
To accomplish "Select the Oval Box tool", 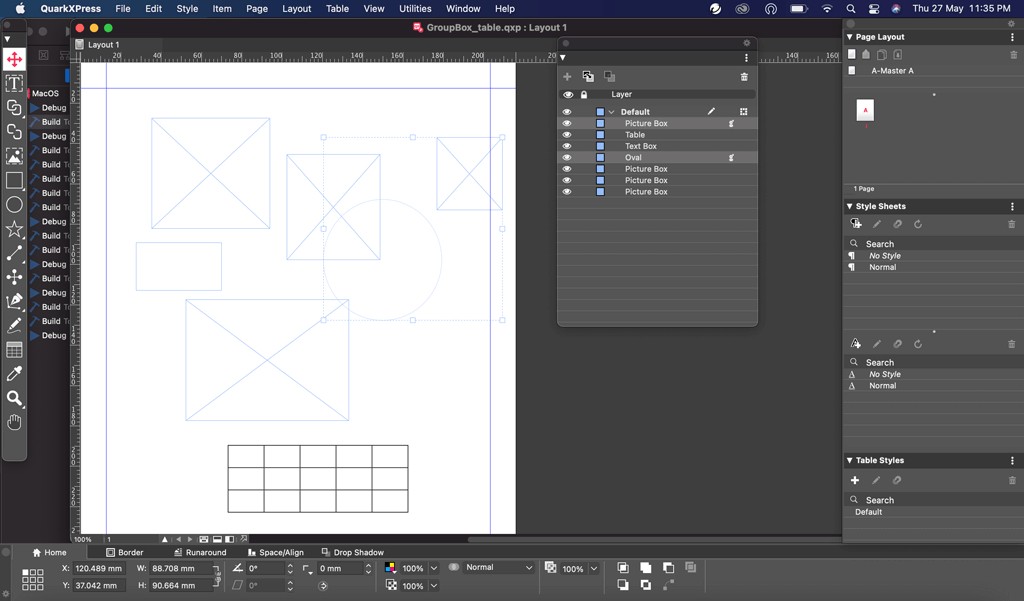I will [14, 204].
